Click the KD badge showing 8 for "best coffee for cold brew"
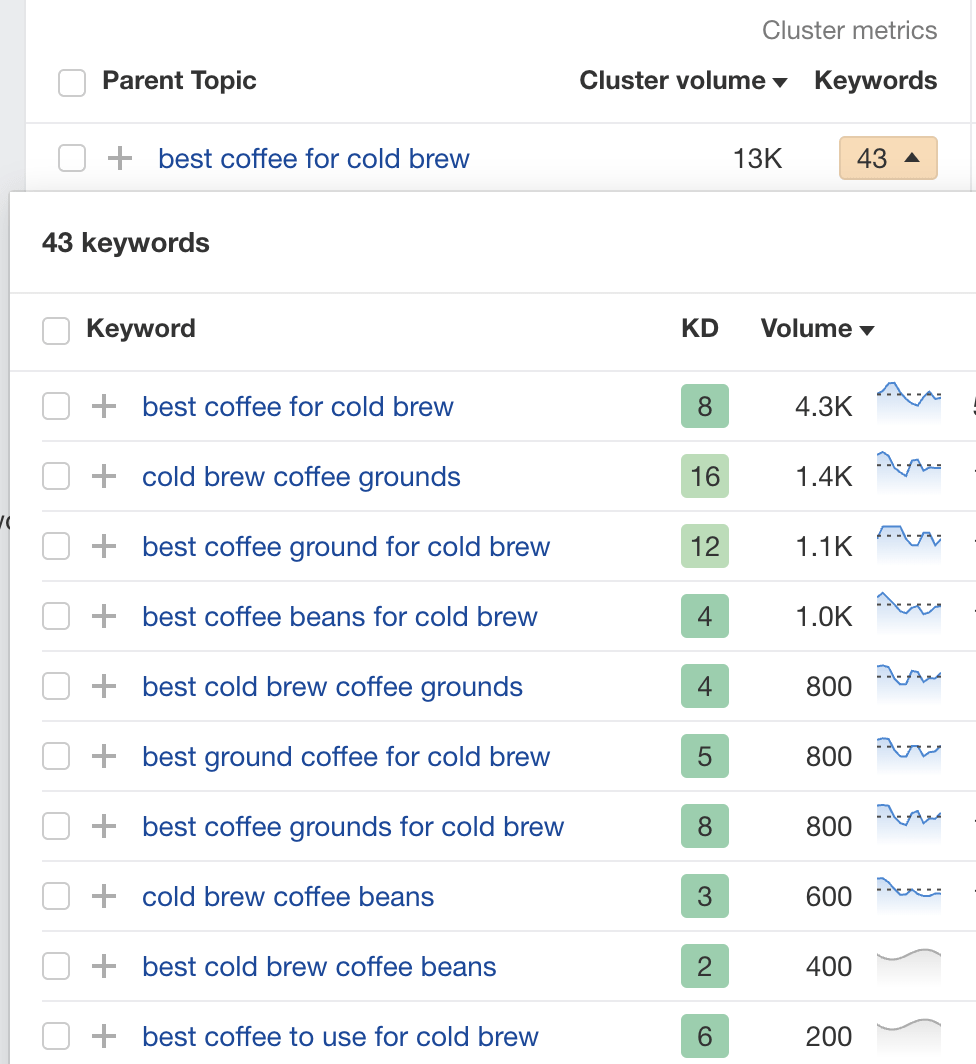Viewport: 976px width, 1064px height. [x=705, y=407]
